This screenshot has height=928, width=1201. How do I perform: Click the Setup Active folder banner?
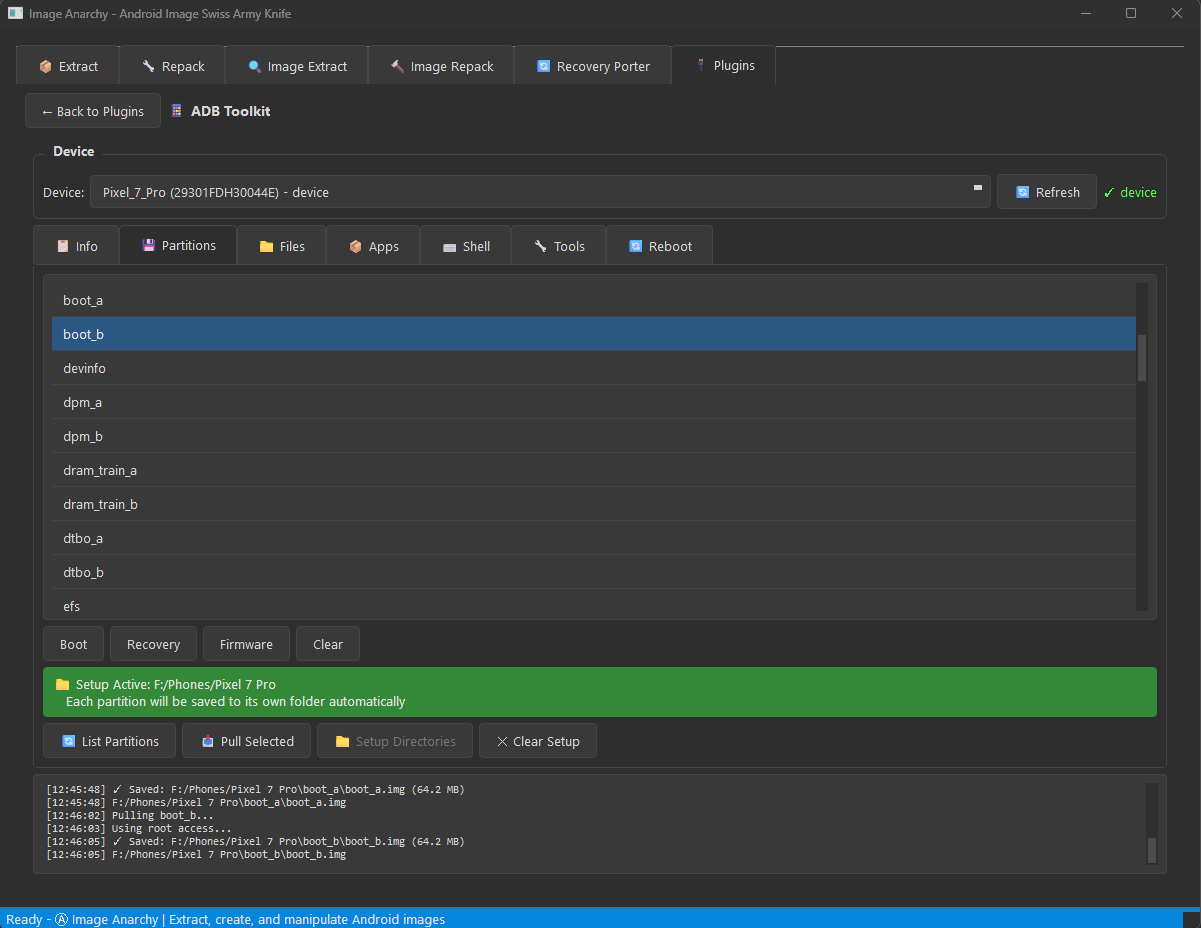pyautogui.click(x=600, y=692)
